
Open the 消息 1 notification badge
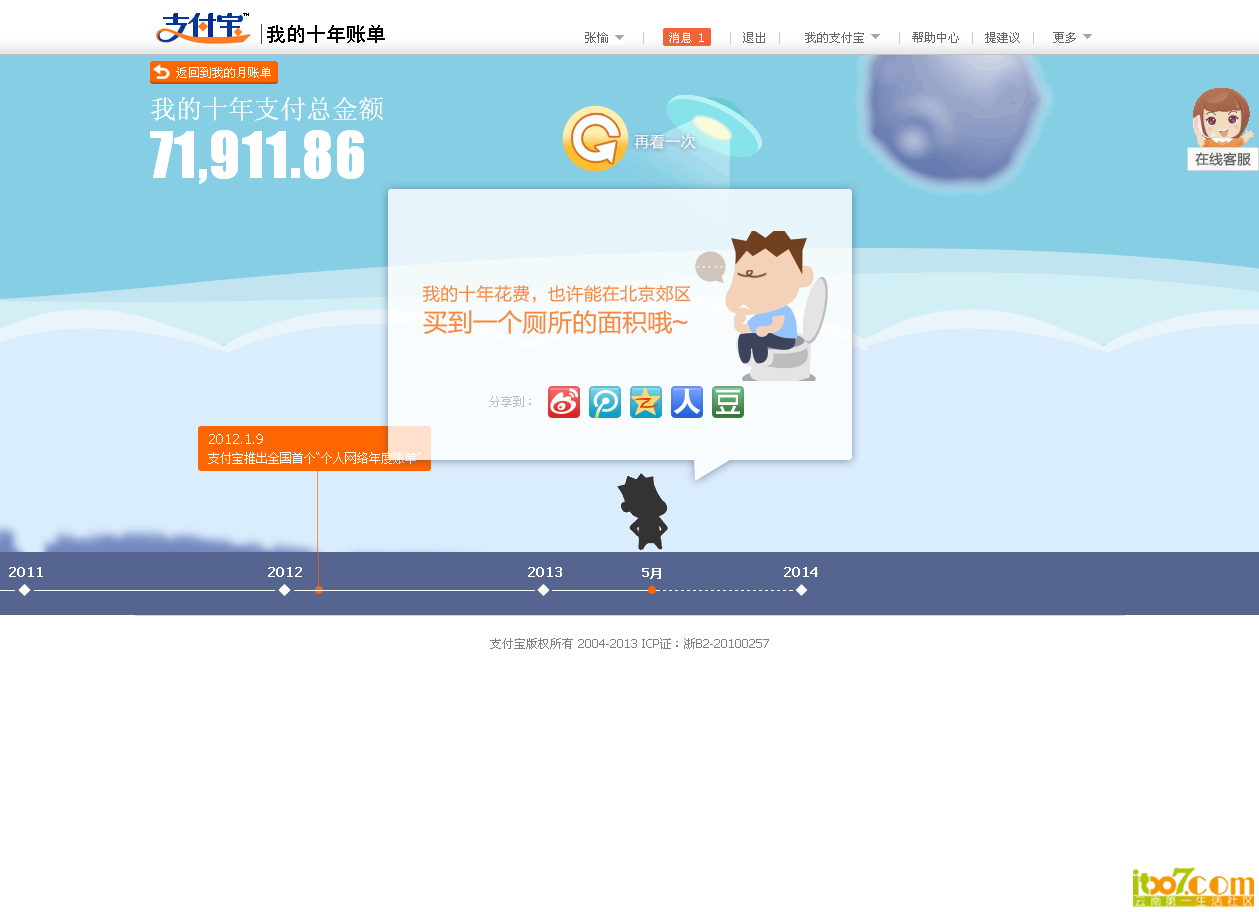[x=687, y=38]
